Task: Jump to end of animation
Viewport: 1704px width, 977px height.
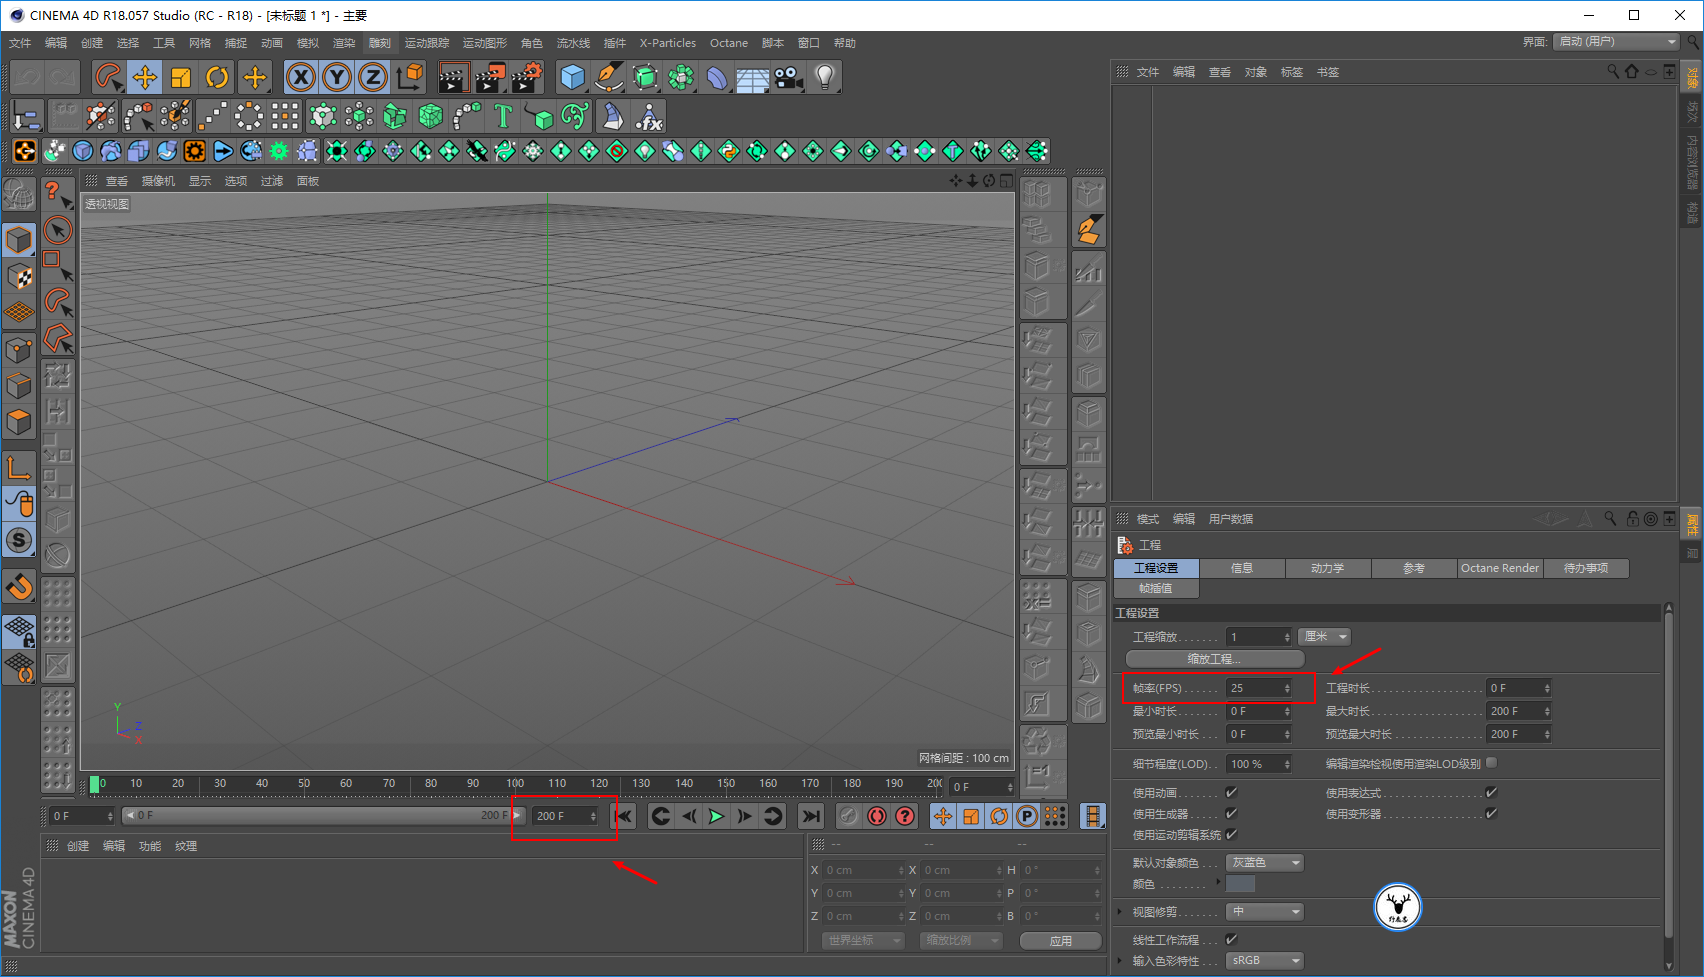Action: pyautogui.click(x=811, y=816)
